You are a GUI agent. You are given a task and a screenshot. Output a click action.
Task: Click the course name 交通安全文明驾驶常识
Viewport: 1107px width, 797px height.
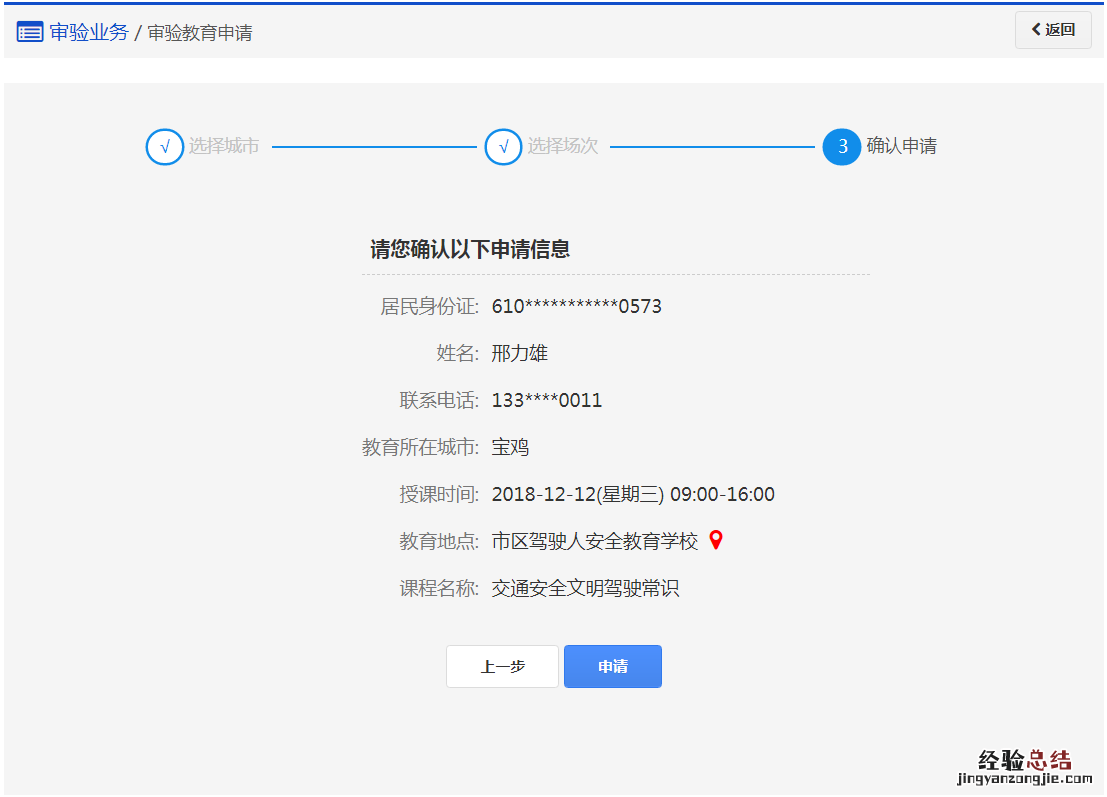(x=585, y=588)
